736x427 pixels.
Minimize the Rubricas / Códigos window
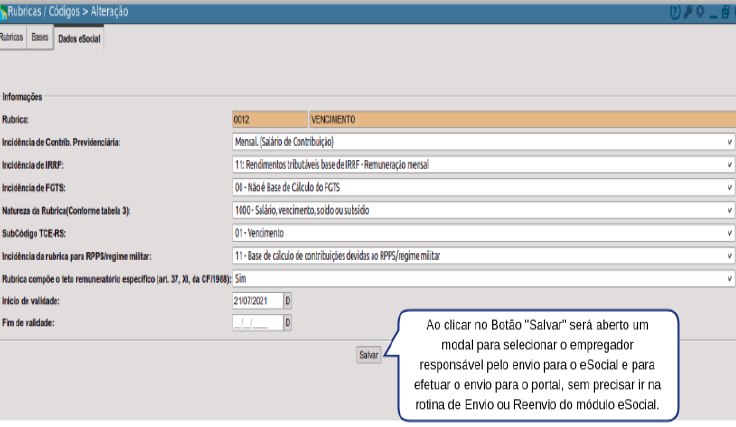click(713, 15)
